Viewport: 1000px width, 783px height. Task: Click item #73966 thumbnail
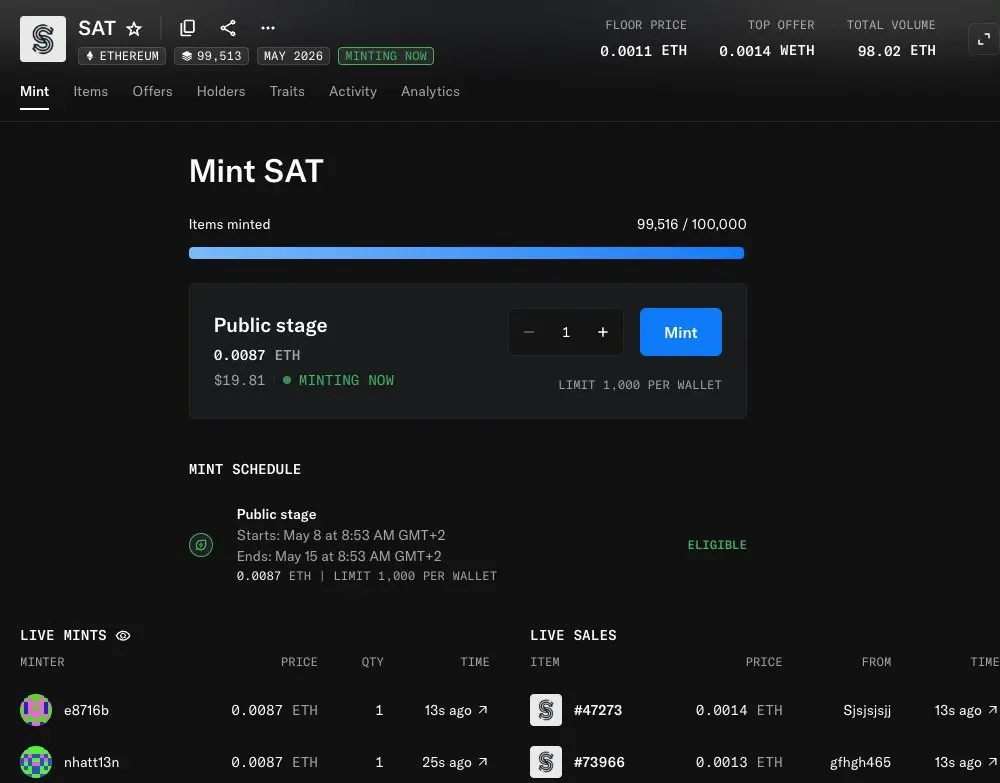tap(546, 762)
